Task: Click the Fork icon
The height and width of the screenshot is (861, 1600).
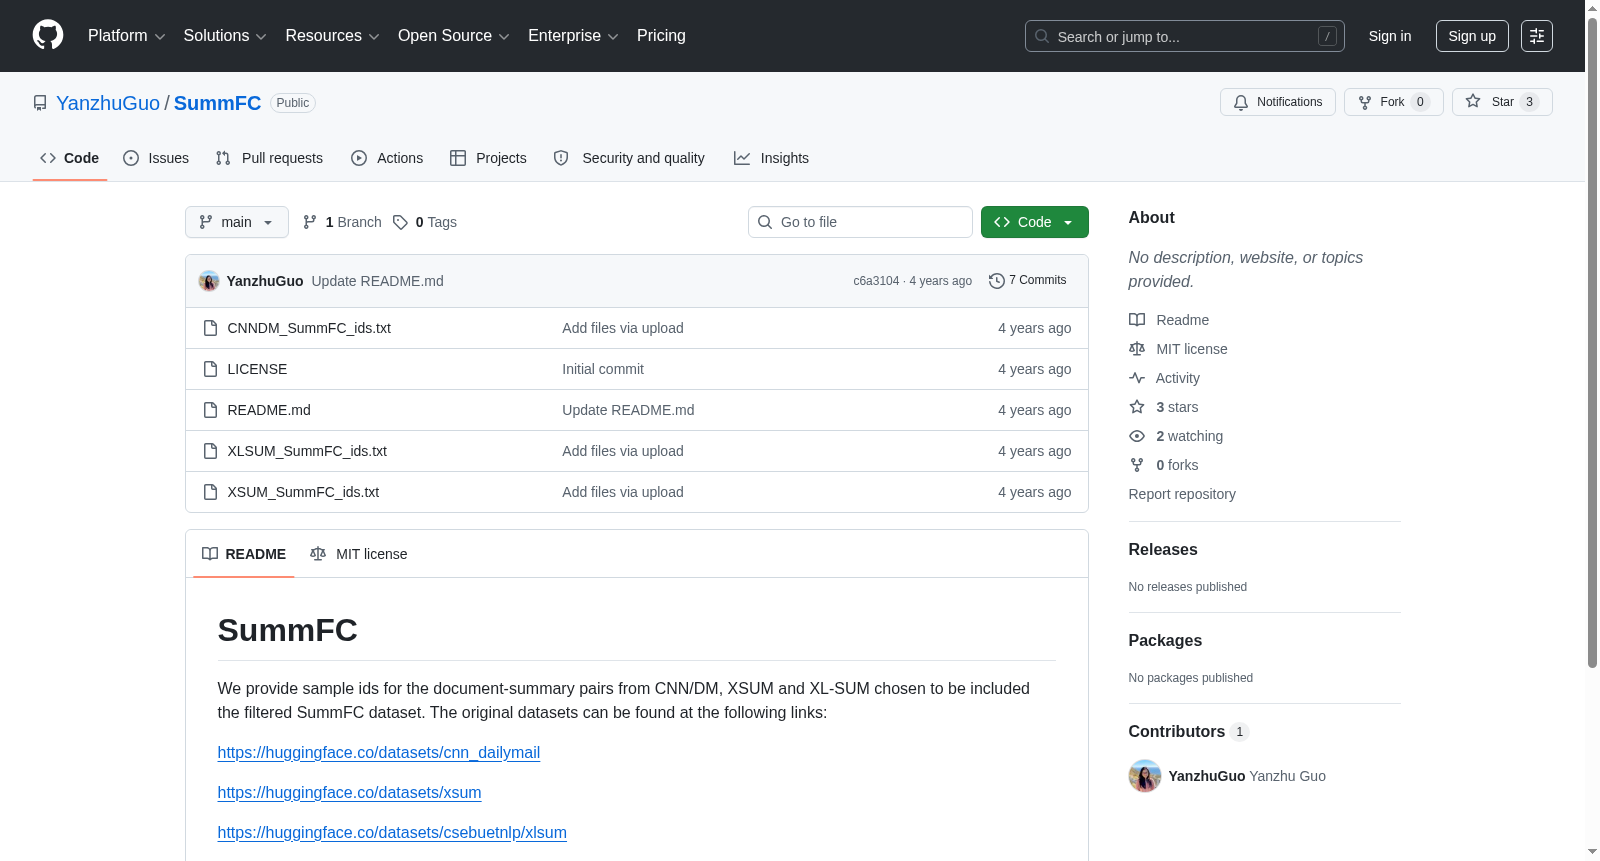Action: pos(1365,102)
